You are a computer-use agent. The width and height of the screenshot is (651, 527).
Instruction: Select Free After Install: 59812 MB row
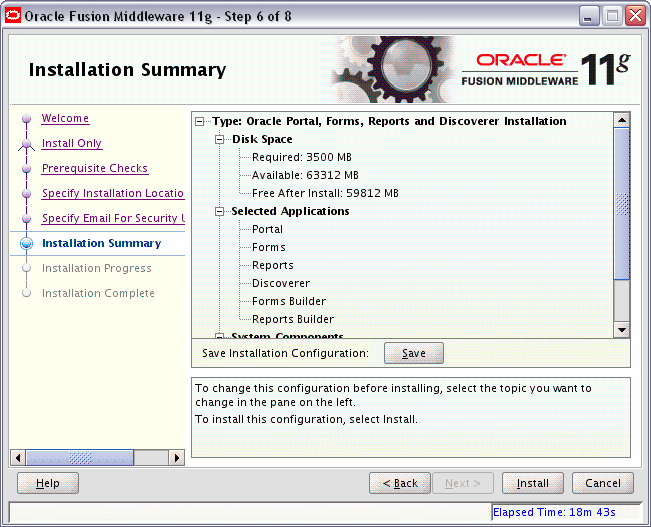click(x=325, y=193)
